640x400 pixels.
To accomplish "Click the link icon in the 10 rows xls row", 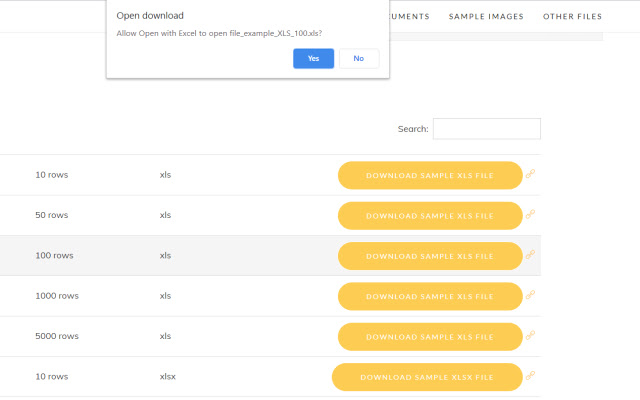I will point(531,175).
